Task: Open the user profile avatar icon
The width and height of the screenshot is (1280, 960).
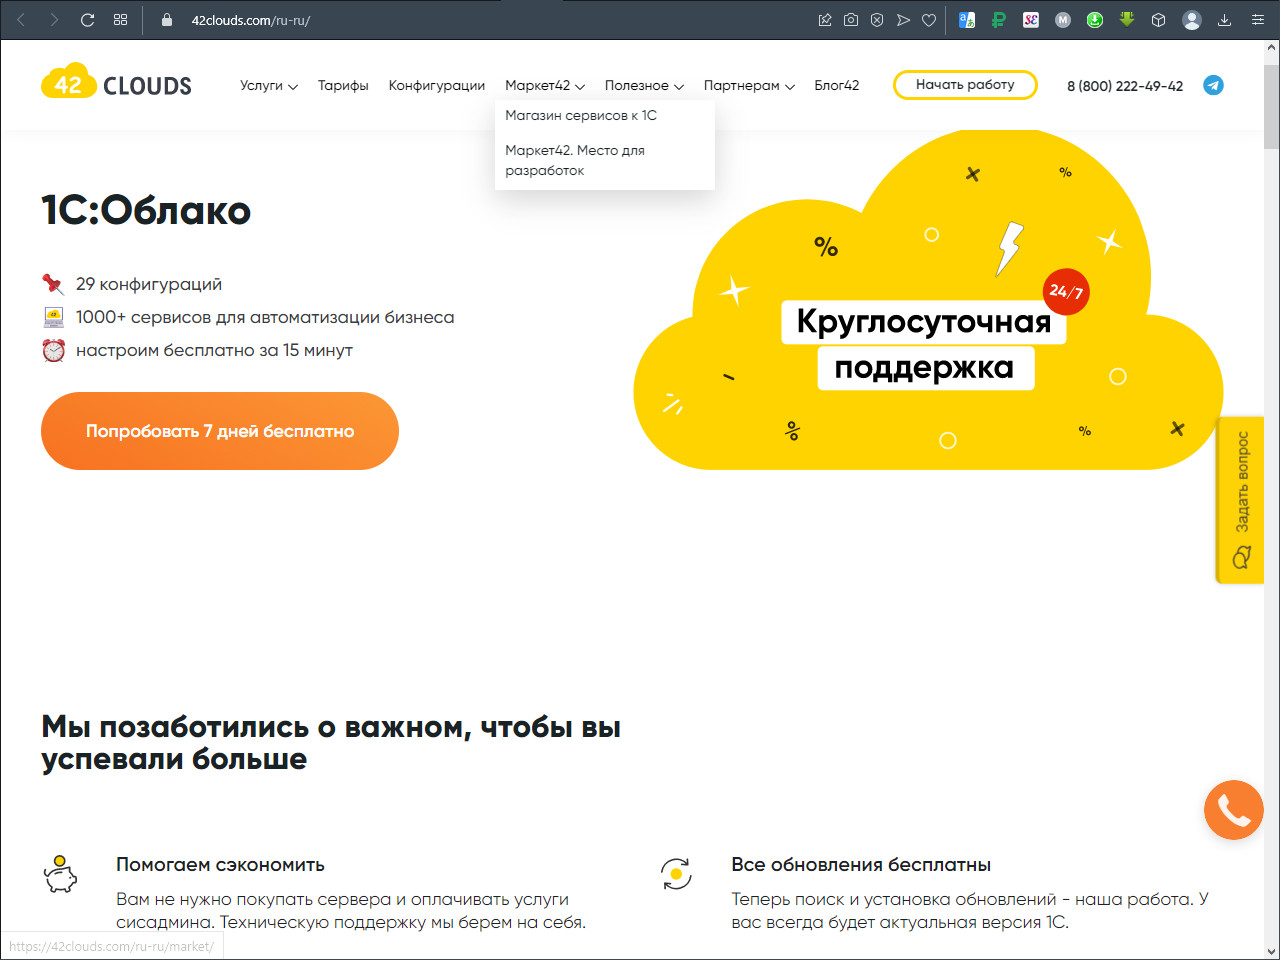Action: (1191, 20)
